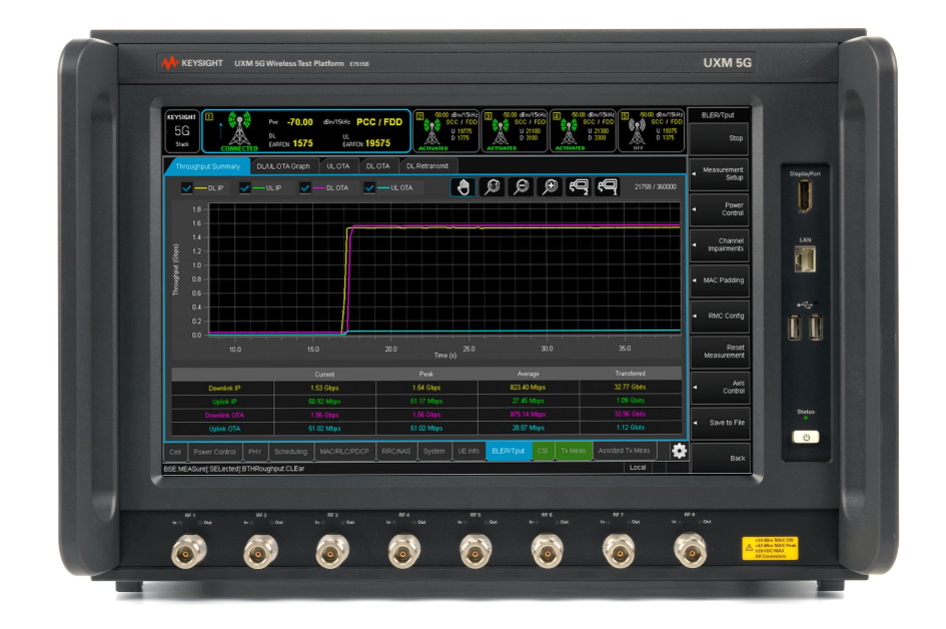Select the pan hand tool
Screen dimensions: 946x629
point(462,187)
